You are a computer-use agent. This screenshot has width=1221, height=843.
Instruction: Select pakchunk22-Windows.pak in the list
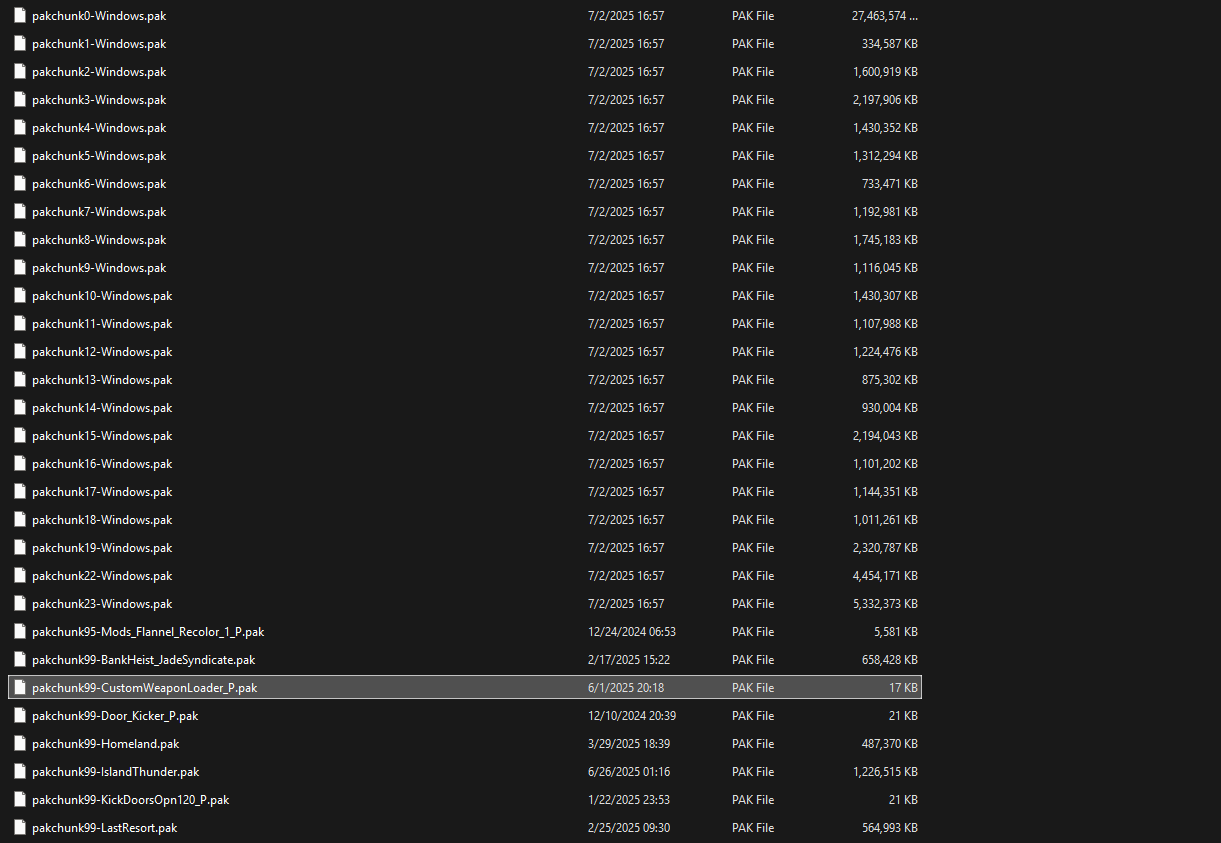point(102,576)
